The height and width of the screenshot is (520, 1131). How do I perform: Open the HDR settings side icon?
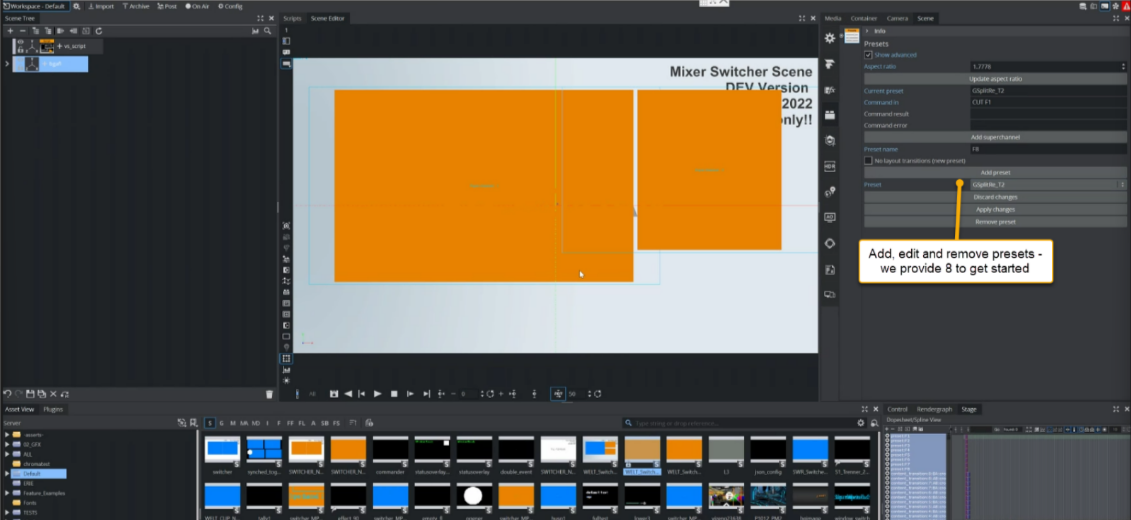tap(830, 165)
